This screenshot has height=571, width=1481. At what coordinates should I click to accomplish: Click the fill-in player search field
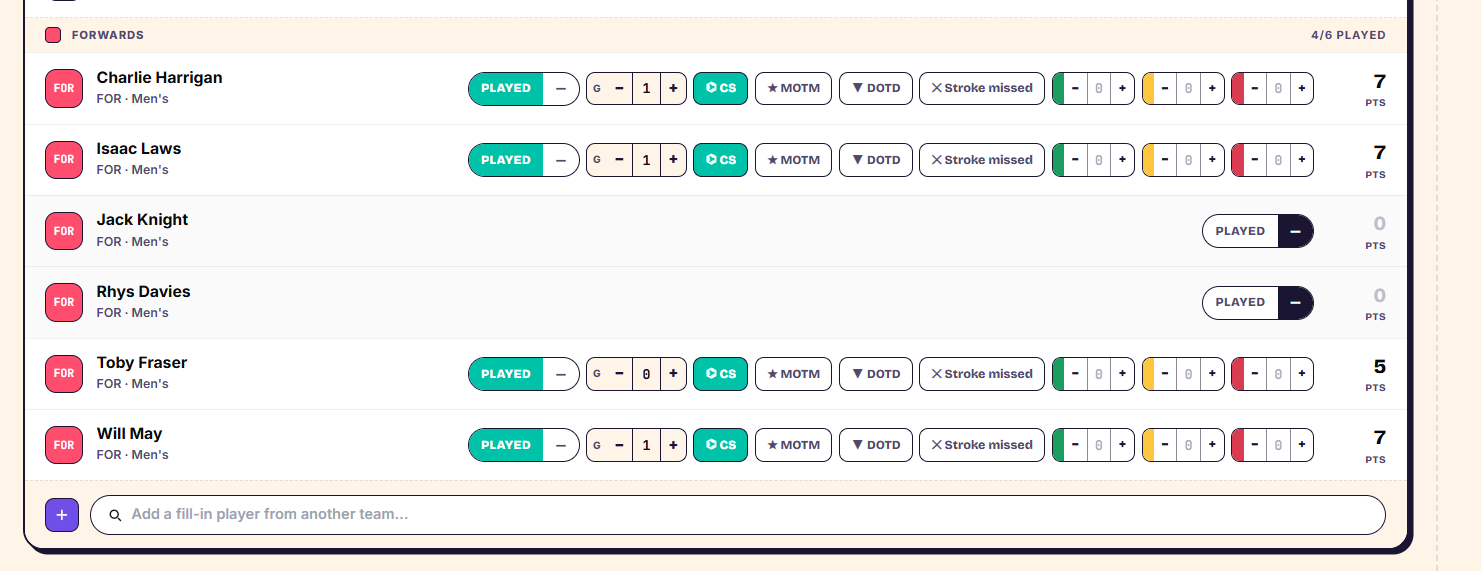coord(738,515)
